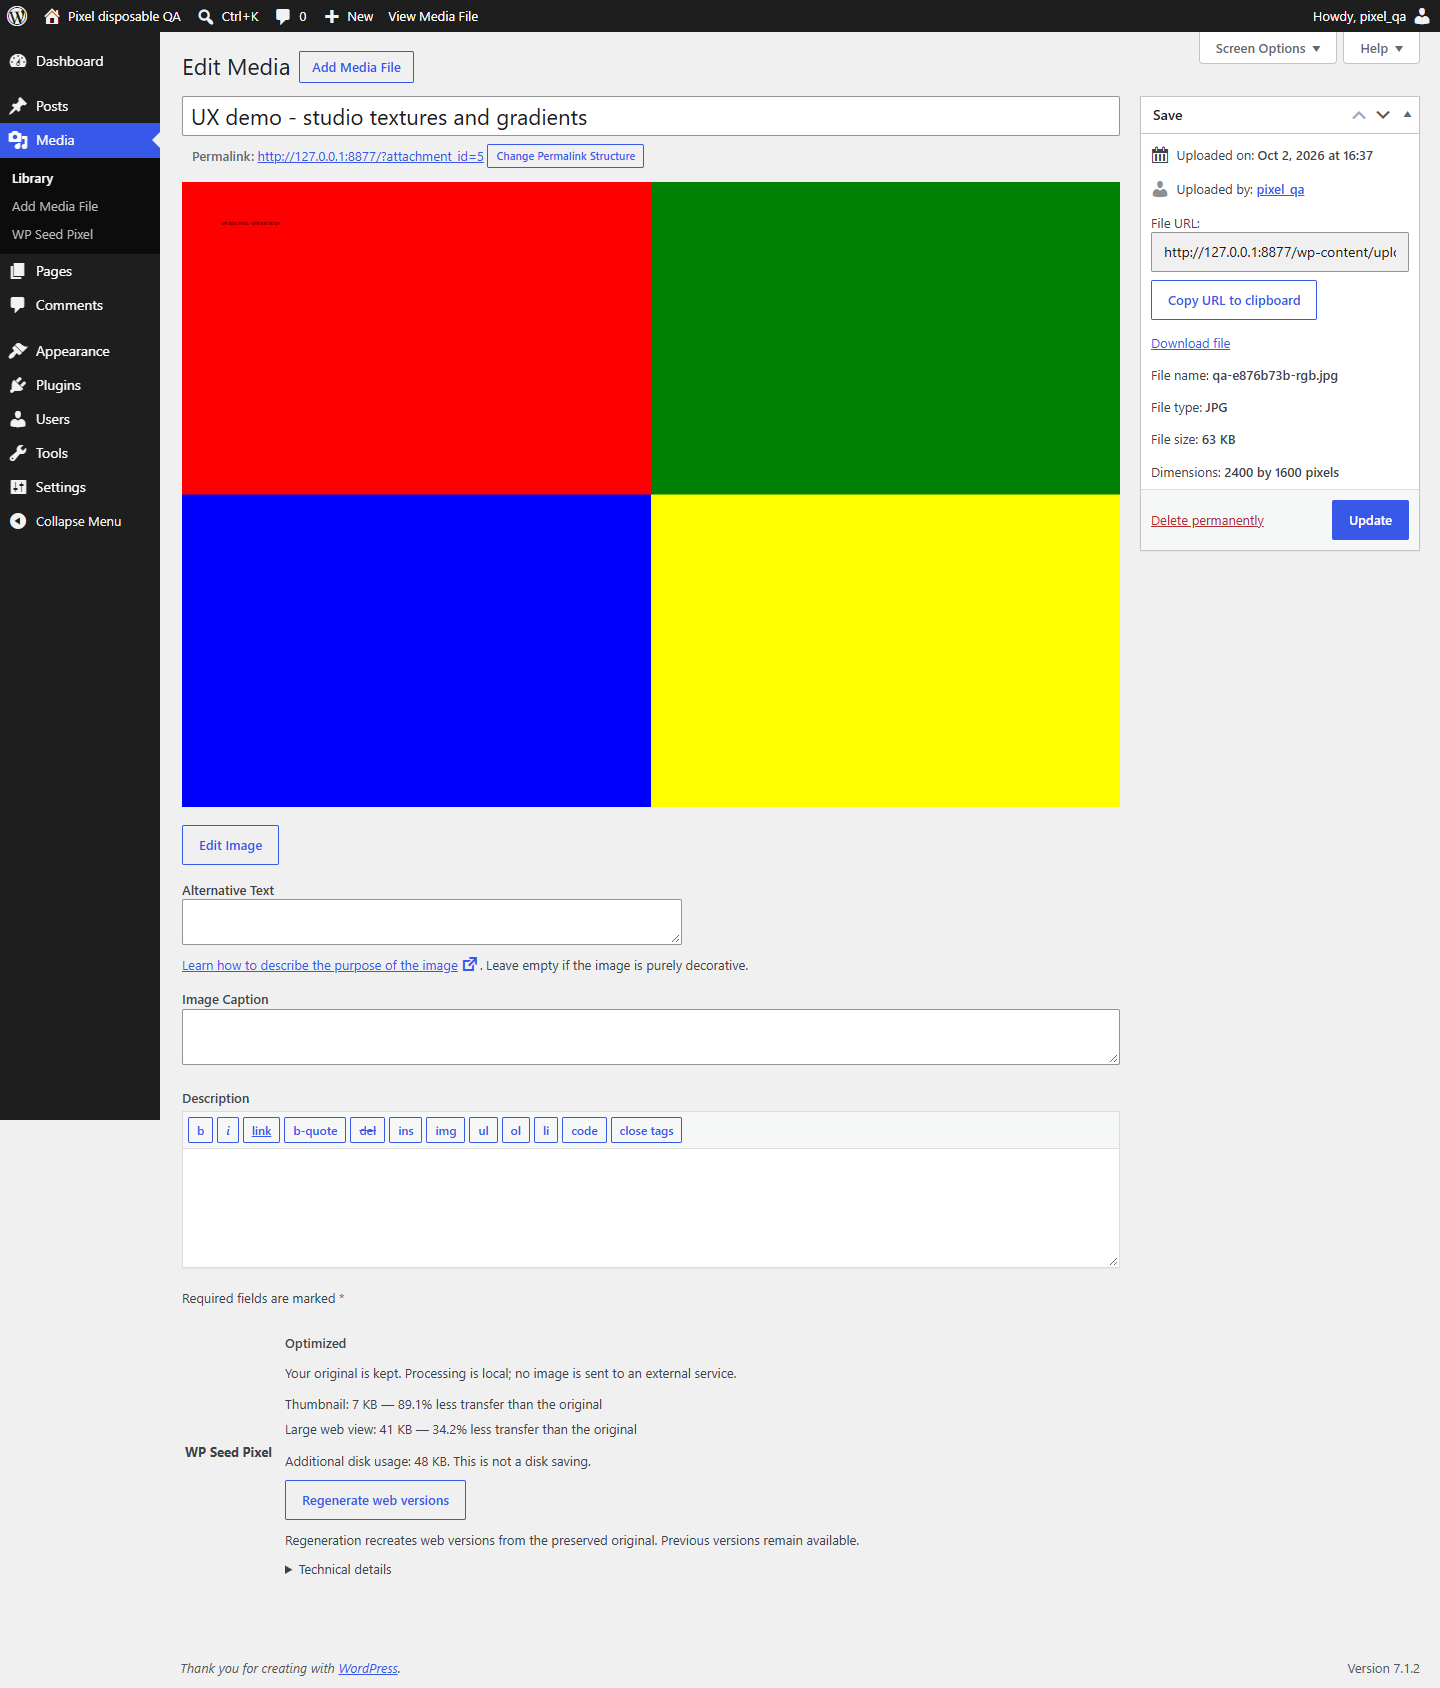1440x1688 pixels.
Task: Click the Add Media File button beside heading
Action: 356,67
